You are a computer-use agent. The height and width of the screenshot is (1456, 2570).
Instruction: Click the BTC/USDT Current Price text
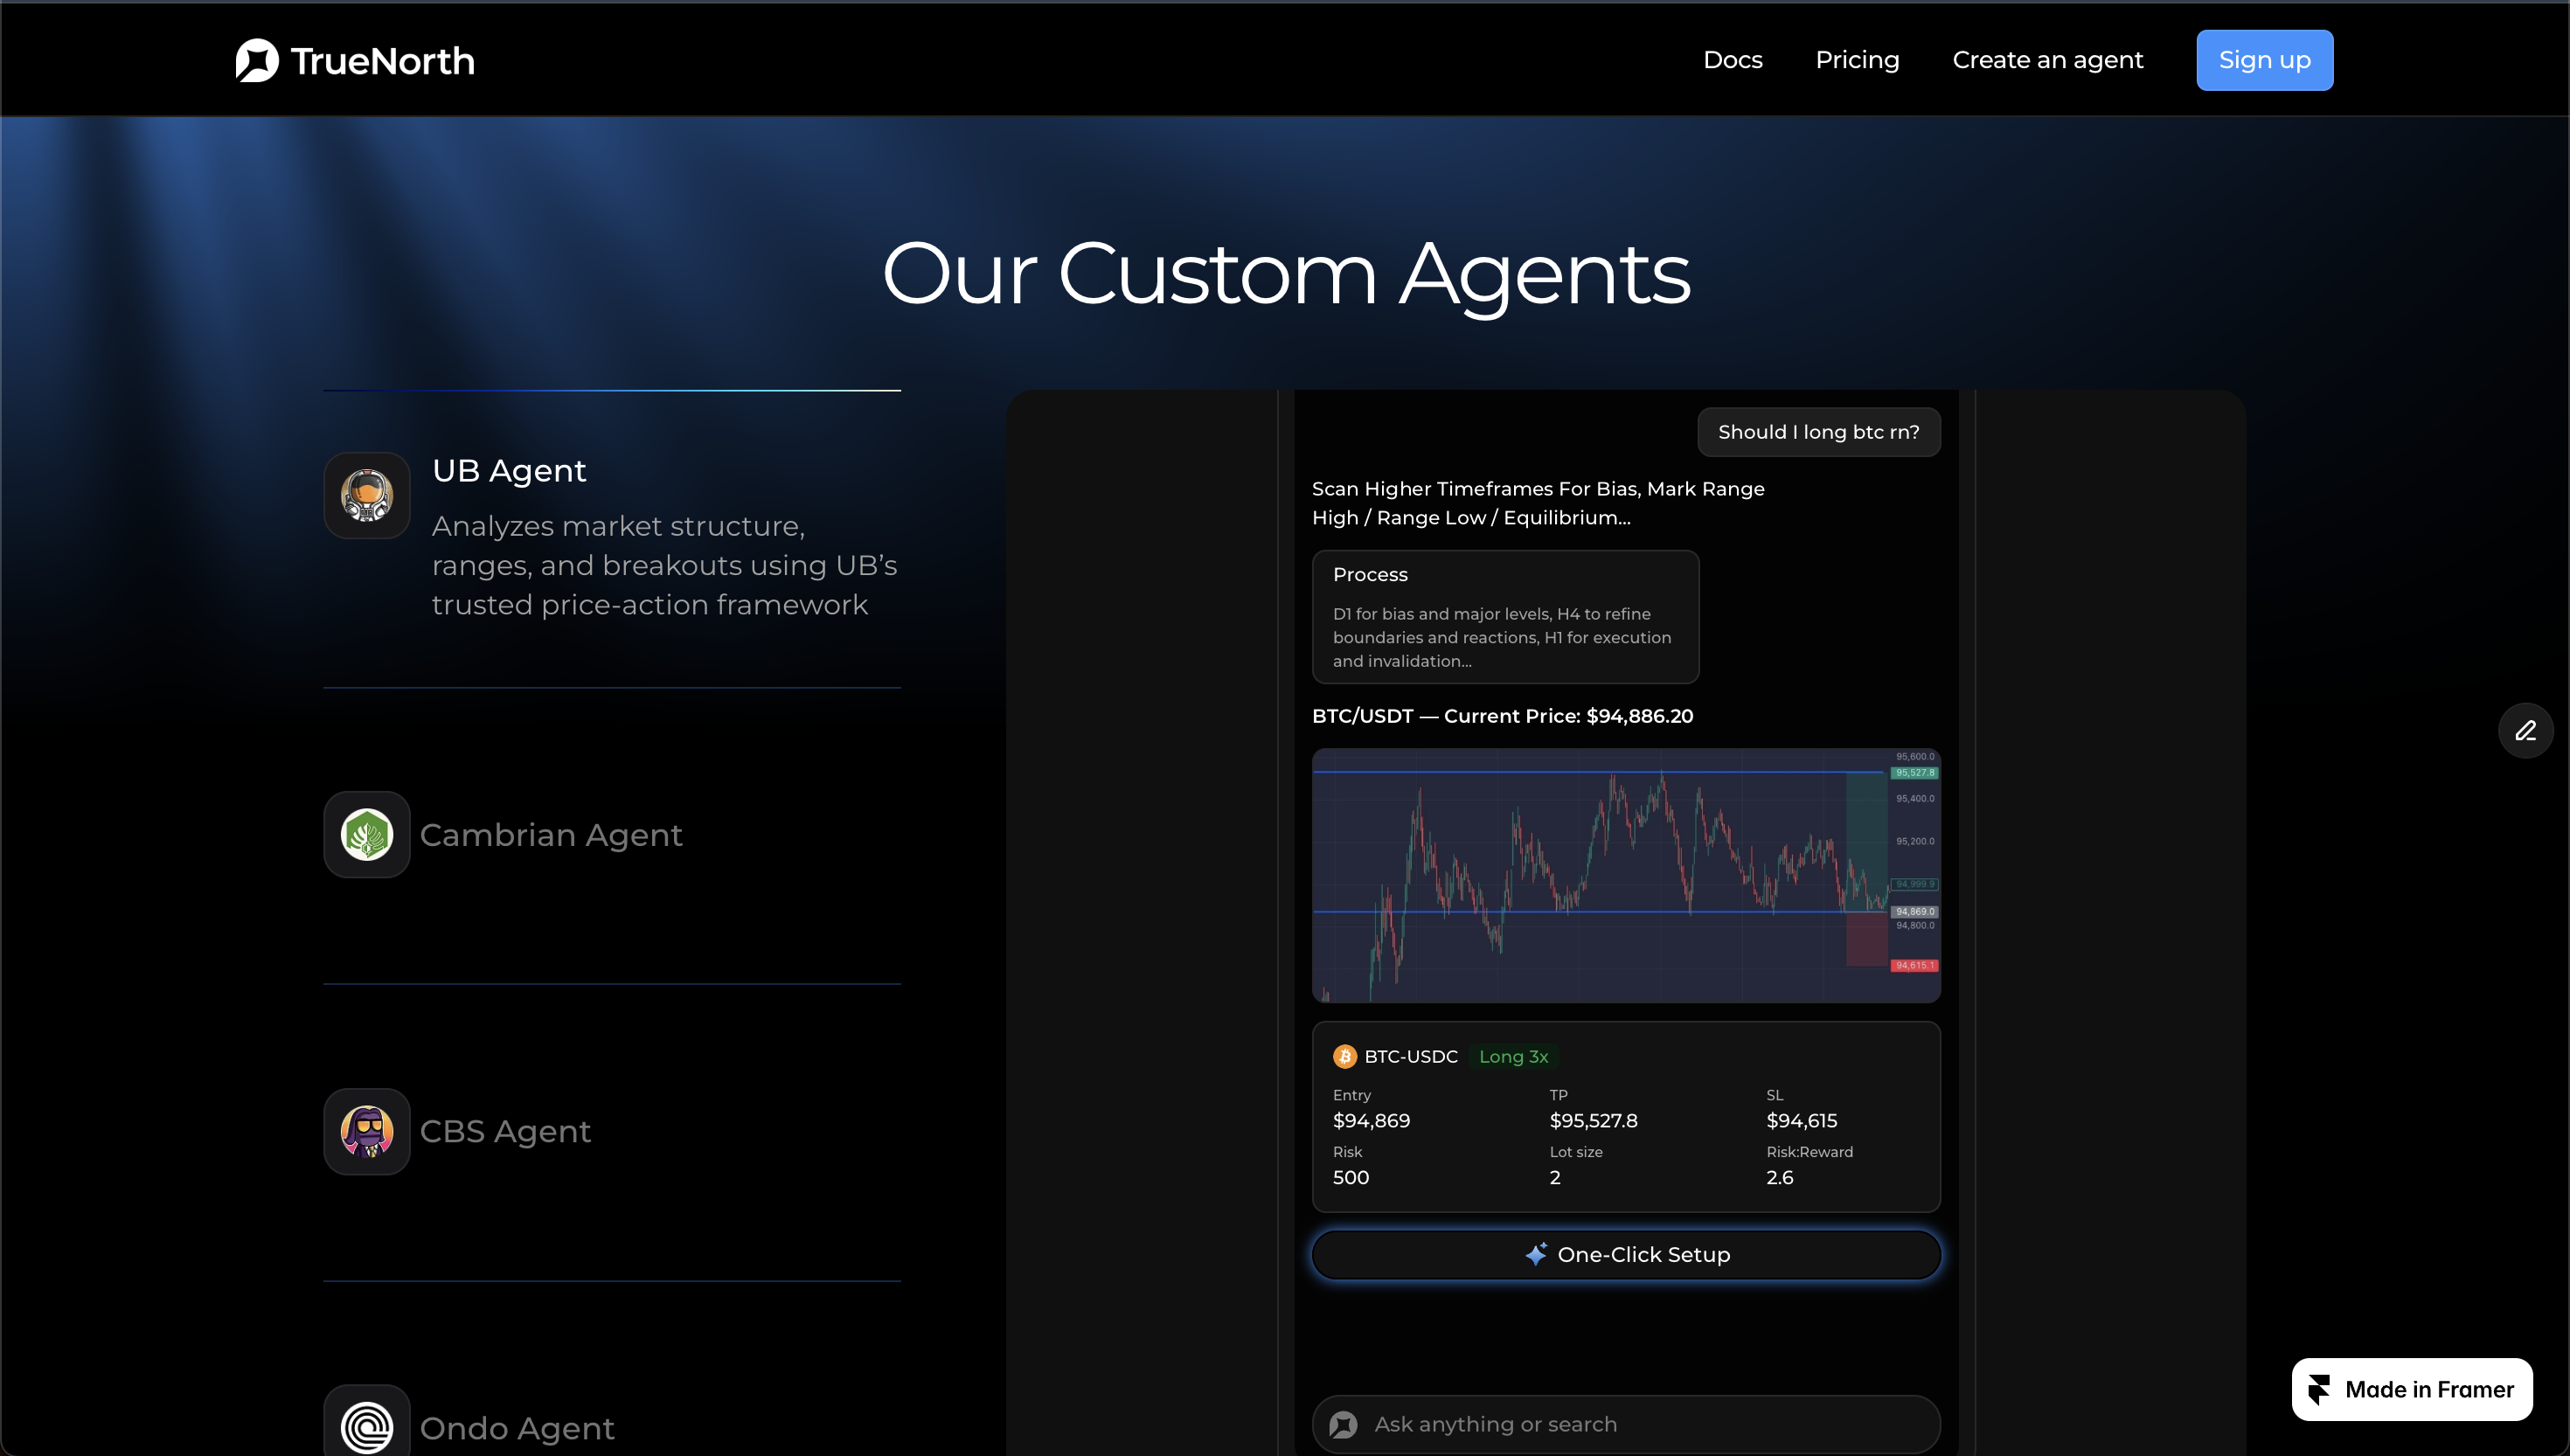coord(1502,716)
